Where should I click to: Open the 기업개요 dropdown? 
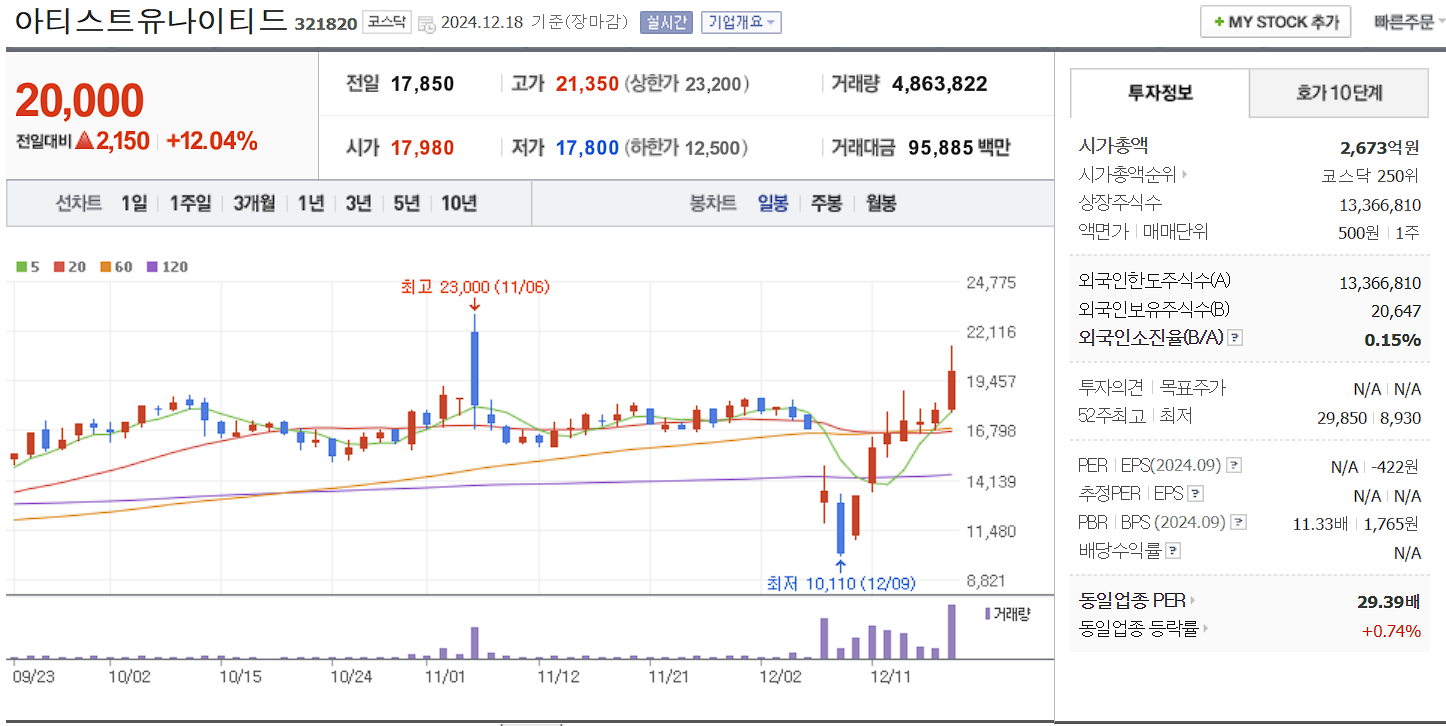click(x=741, y=23)
